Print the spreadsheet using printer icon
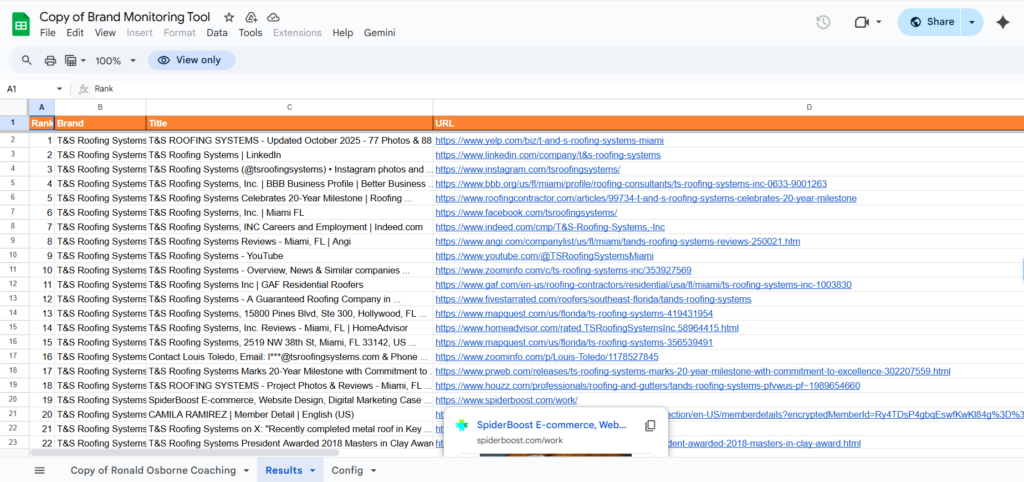This screenshot has height=482, width=1024. click(50, 60)
